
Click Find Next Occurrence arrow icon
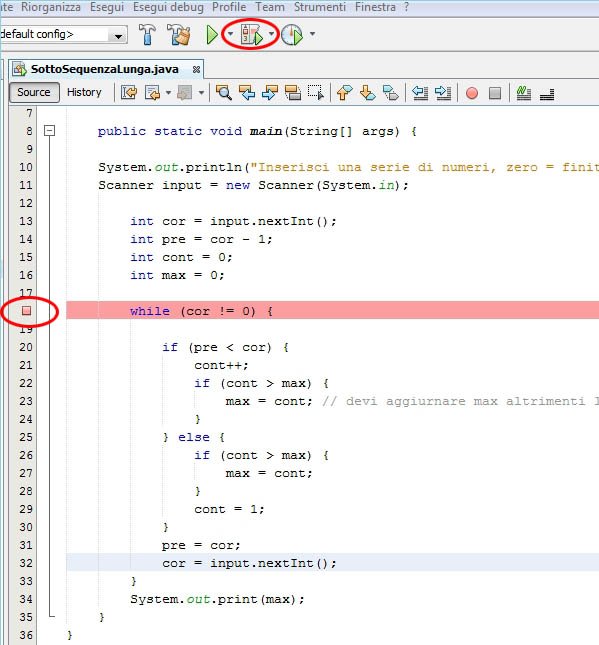click(x=270, y=93)
